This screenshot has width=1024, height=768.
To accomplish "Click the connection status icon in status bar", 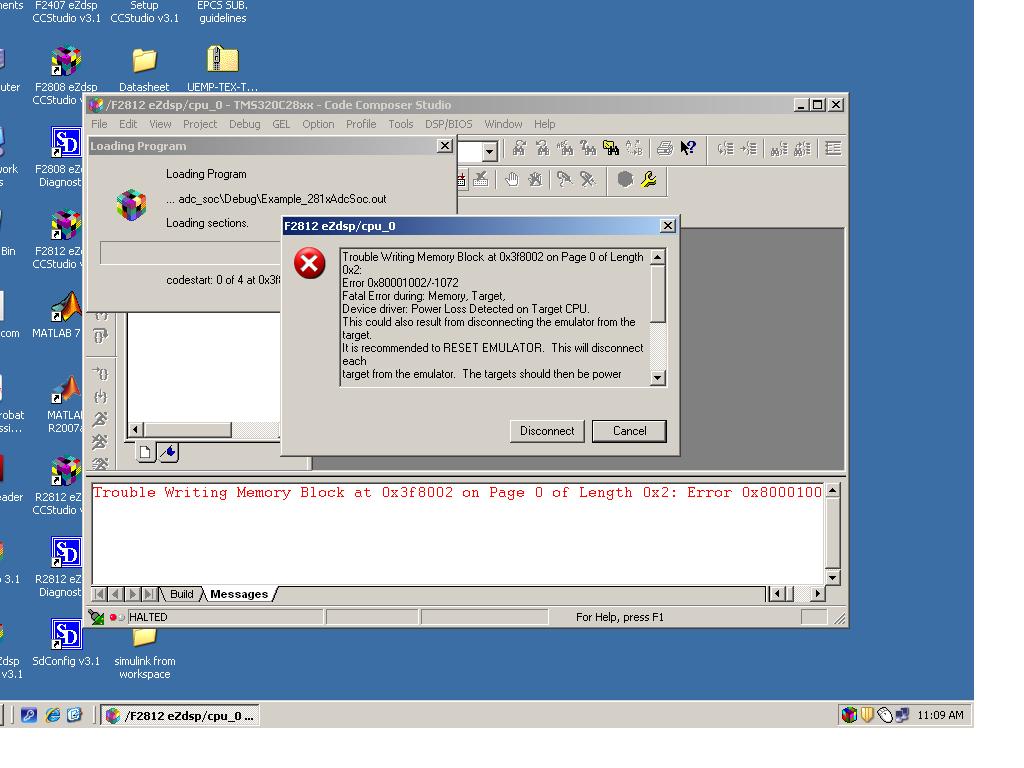I will 97,617.
